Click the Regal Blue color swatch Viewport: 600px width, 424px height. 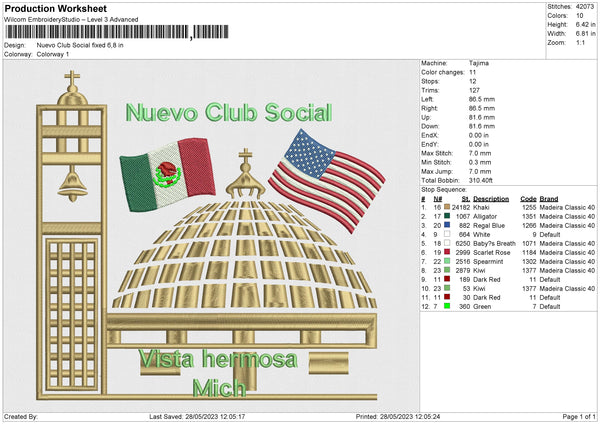click(447, 225)
